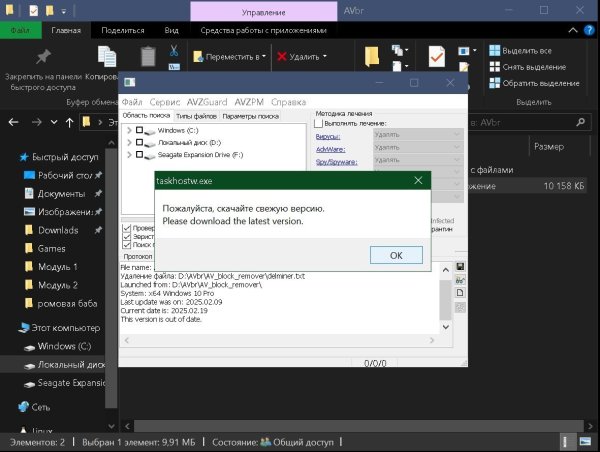Click the red Delete (Удалить) icon
Image resolution: width=600 pixels, height=452 pixels.
[283, 57]
